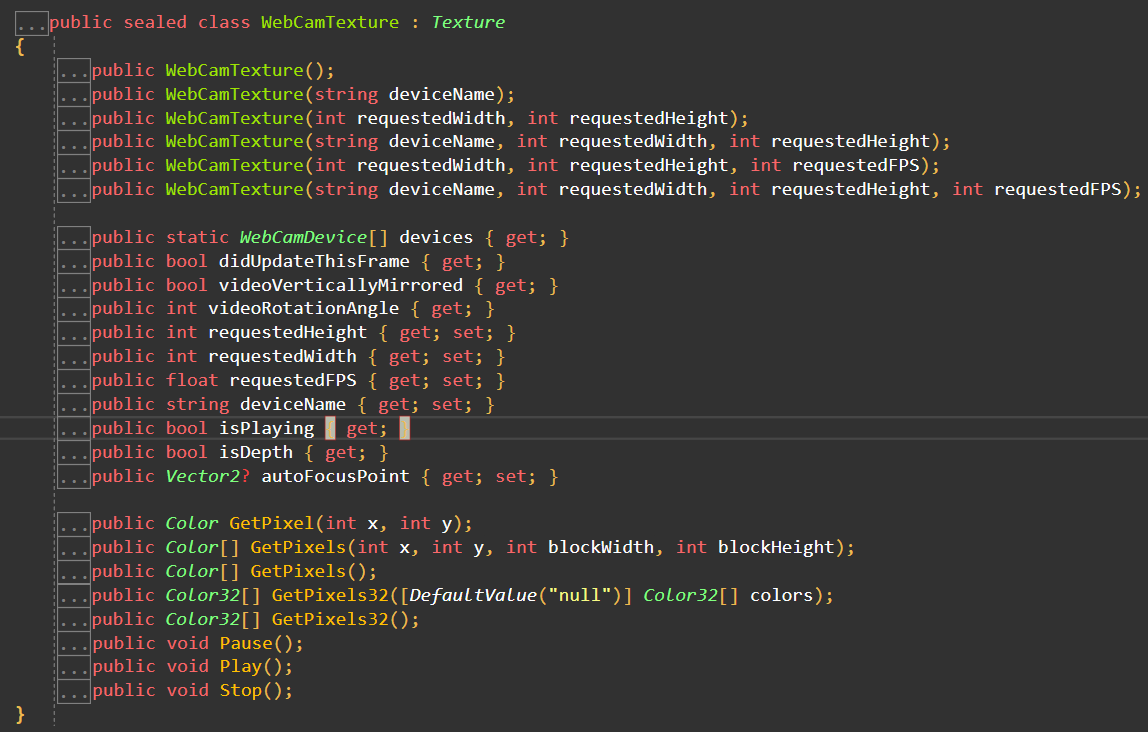Expand ellipsis before videoVerticallyMirrored property
The height and width of the screenshot is (732, 1148).
tap(74, 285)
